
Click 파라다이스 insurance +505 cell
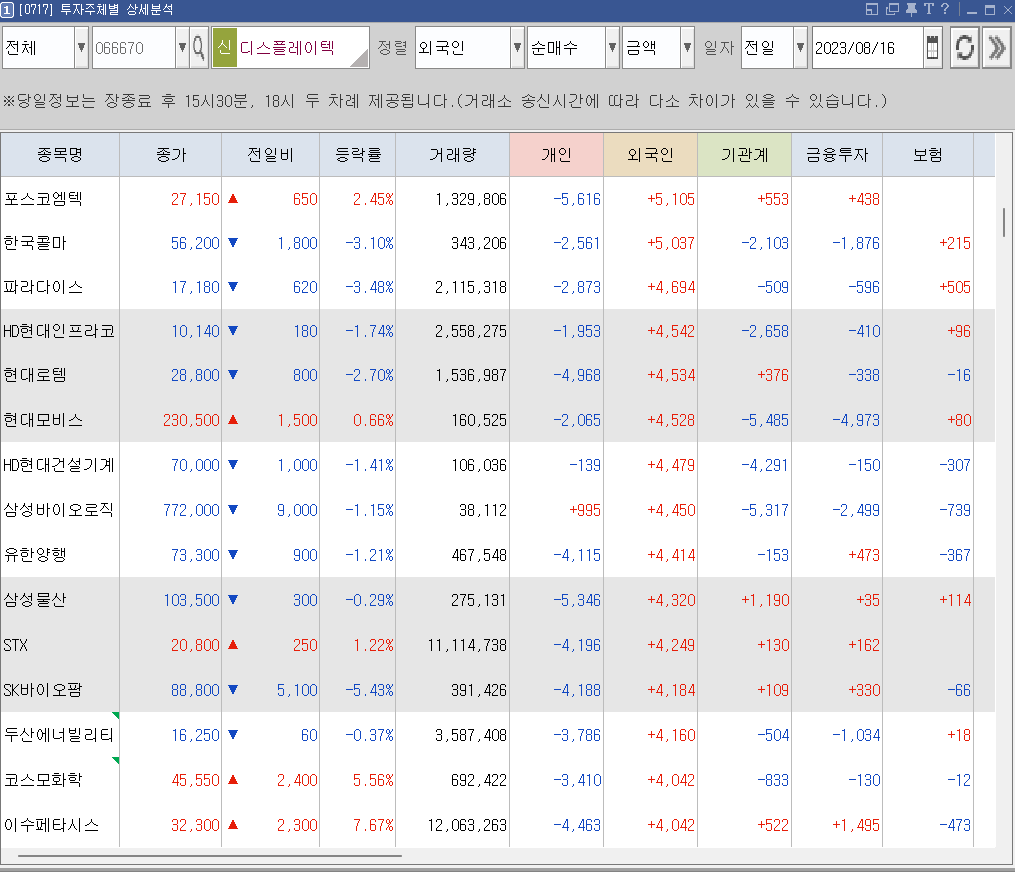pyautogui.click(x=955, y=287)
